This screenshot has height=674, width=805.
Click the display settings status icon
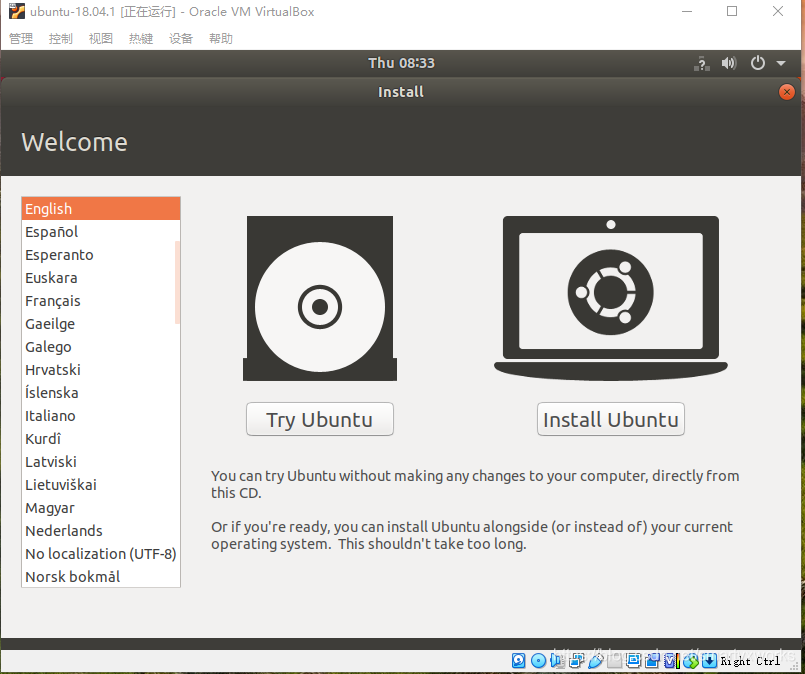point(634,660)
